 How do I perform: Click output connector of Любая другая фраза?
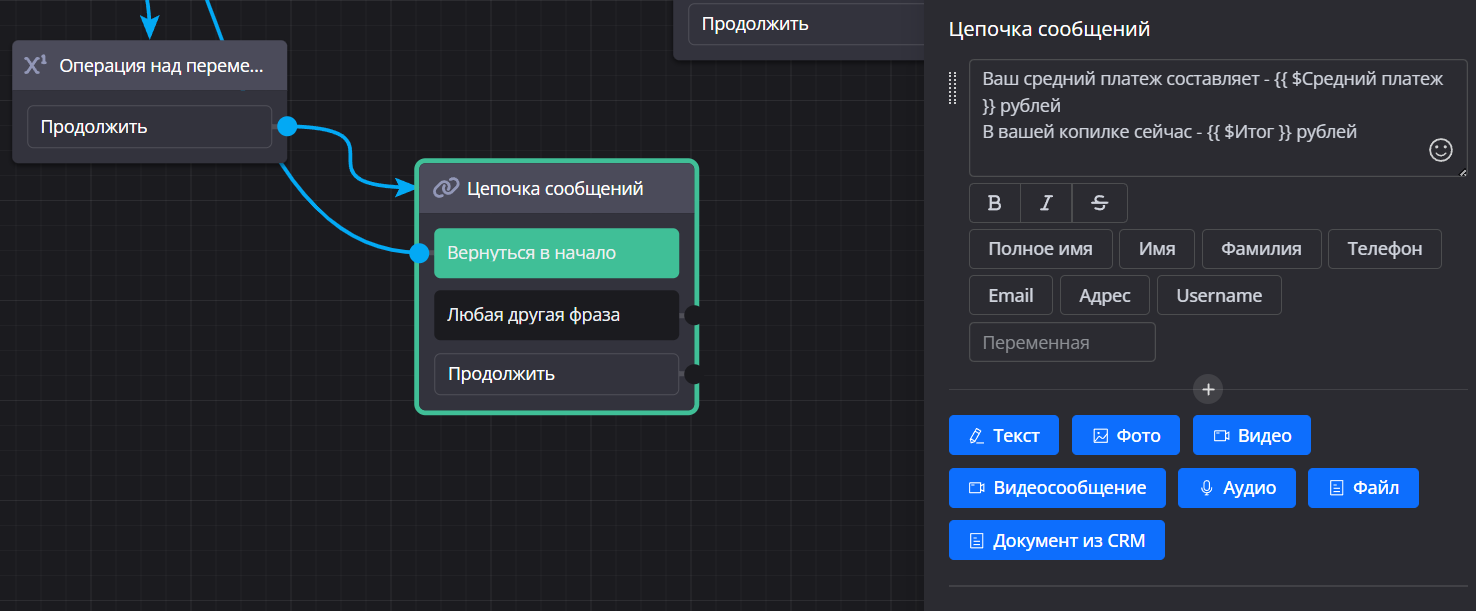click(x=692, y=315)
